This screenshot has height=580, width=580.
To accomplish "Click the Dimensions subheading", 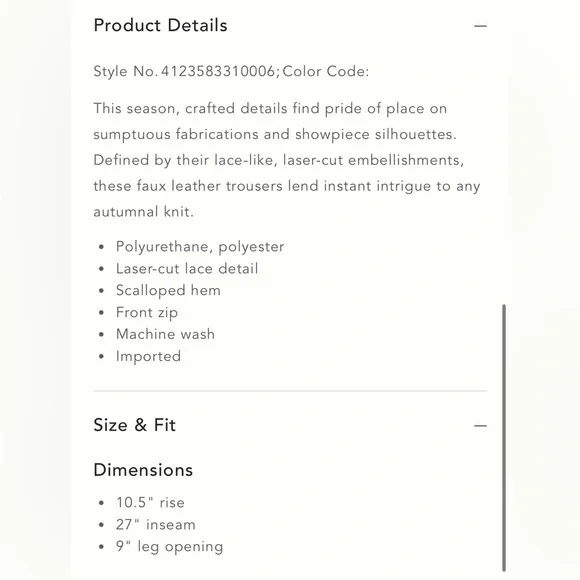I will [143, 470].
